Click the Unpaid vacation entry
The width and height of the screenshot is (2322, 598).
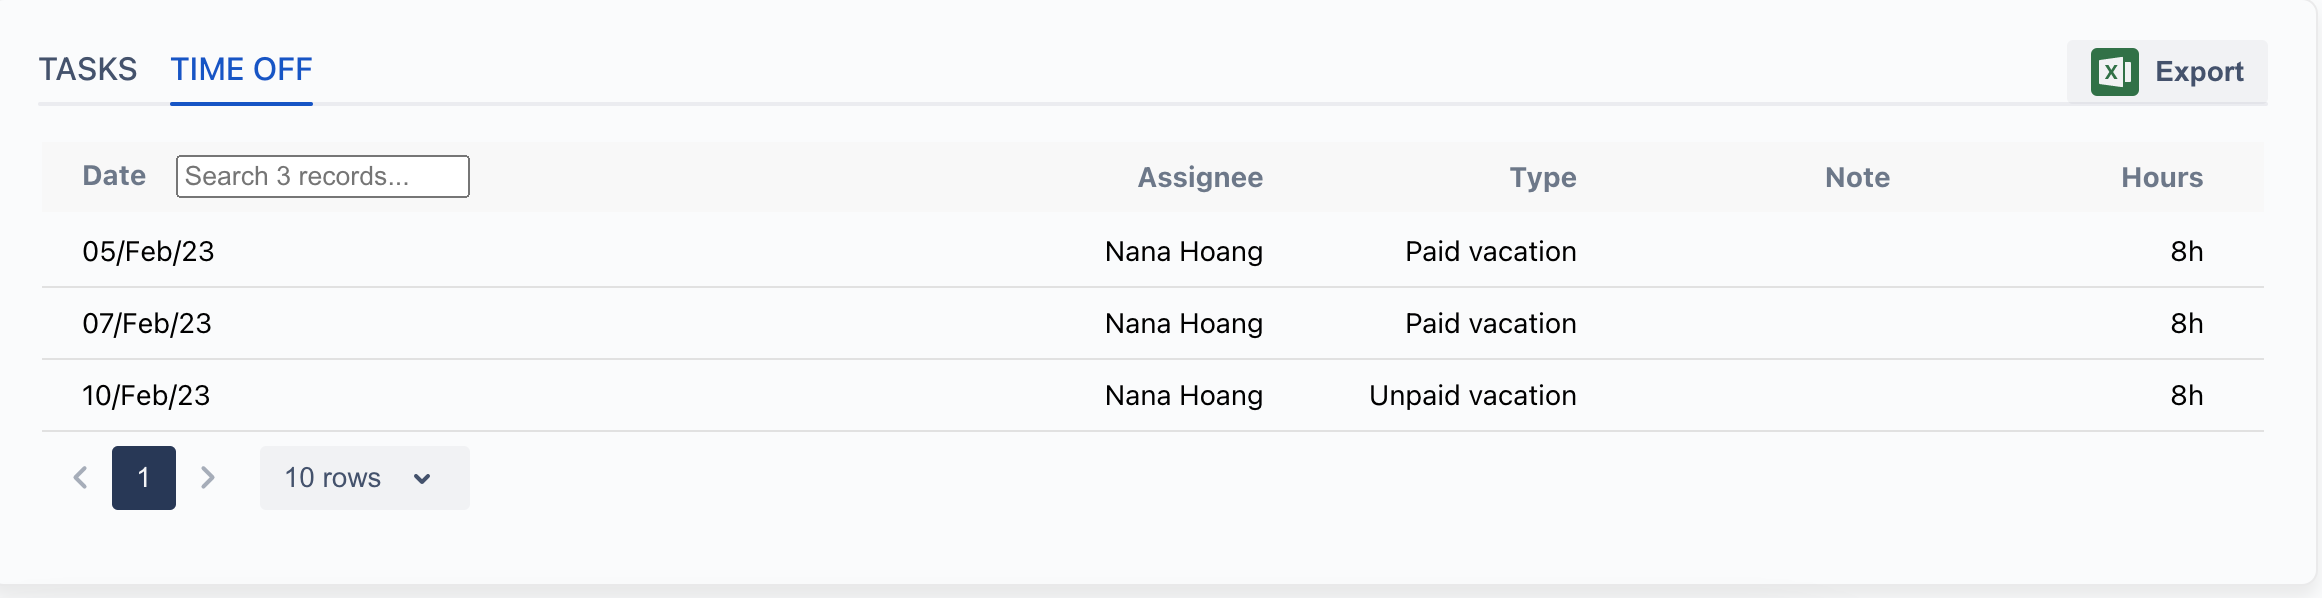tap(1472, 395)
